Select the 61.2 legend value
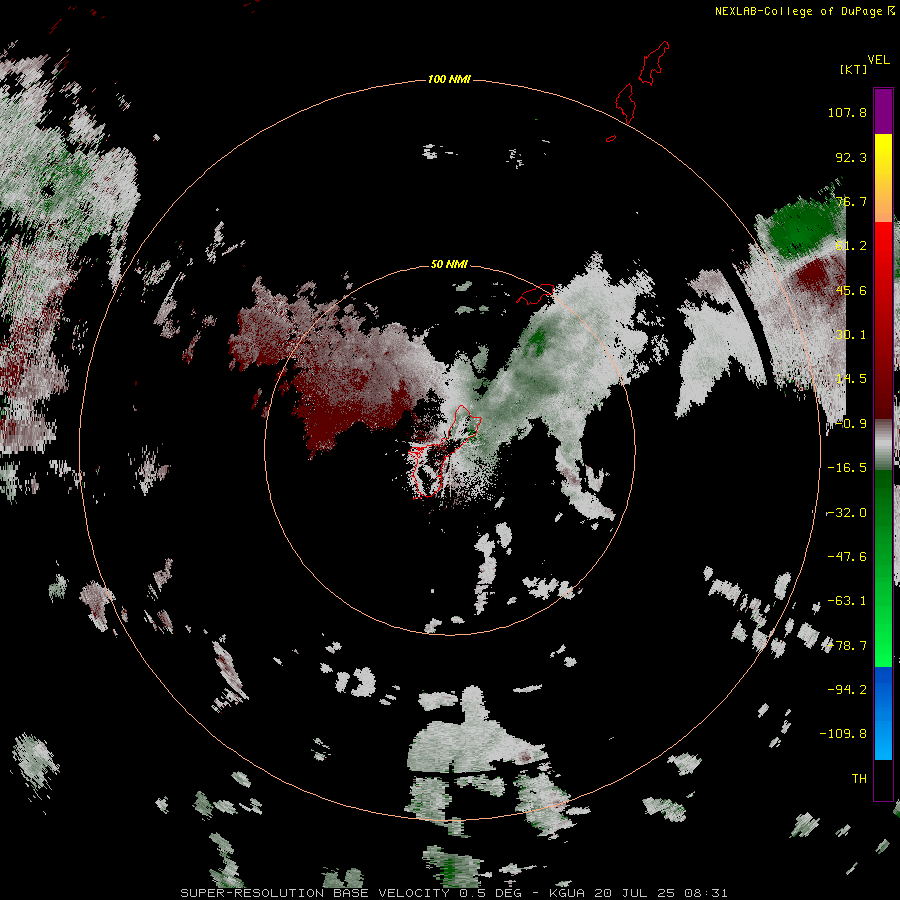Image resolution: width=900 pixels, height=900 pixels. coord(851,246)
